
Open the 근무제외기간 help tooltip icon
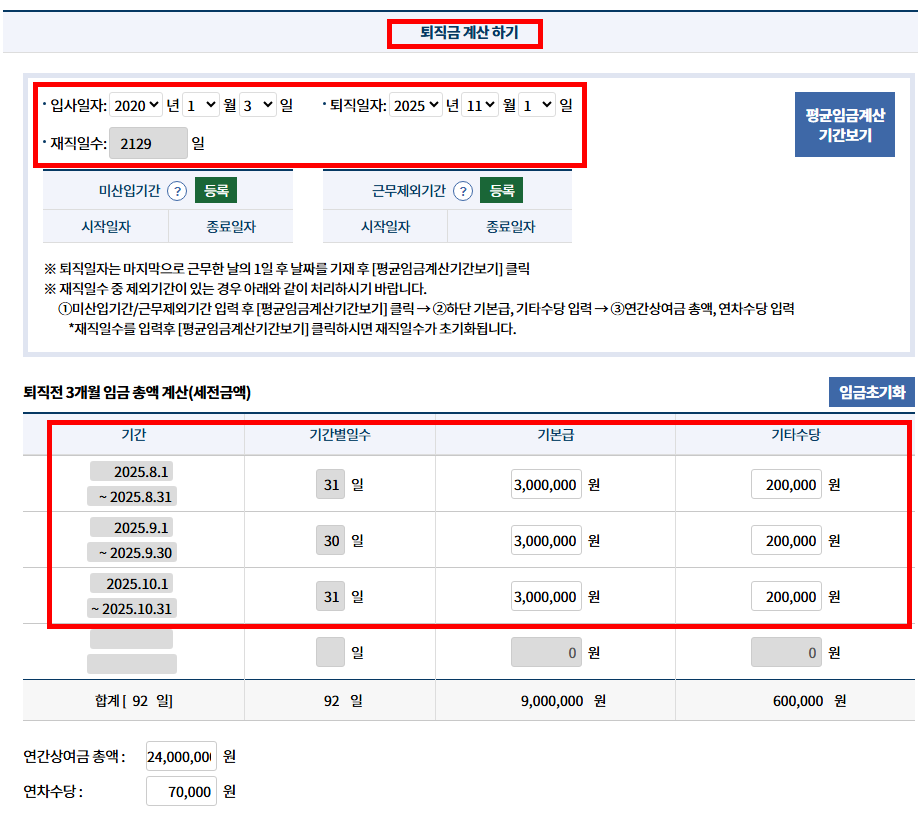pyautogui.click(x=461, y=190)
